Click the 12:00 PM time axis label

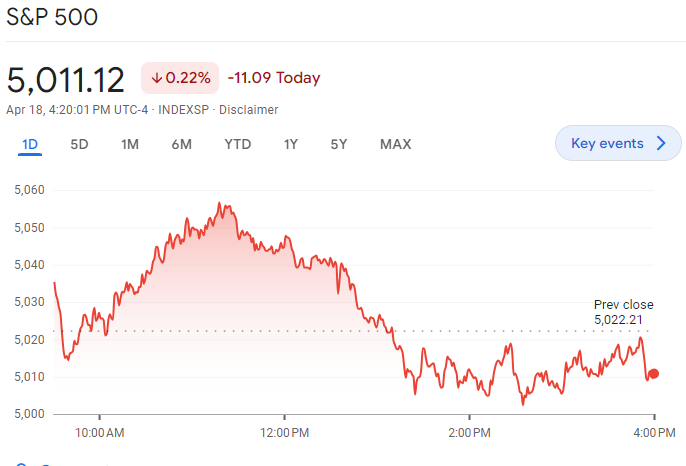[284, 432]
